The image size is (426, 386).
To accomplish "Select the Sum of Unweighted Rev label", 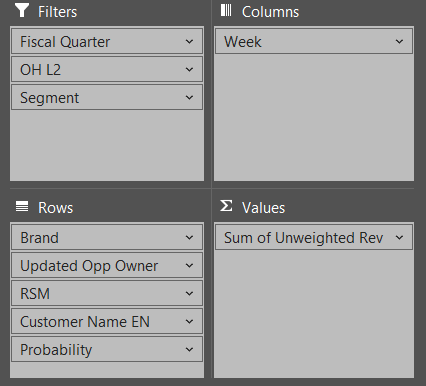I will pyautogui.click(x=303, y=238).
